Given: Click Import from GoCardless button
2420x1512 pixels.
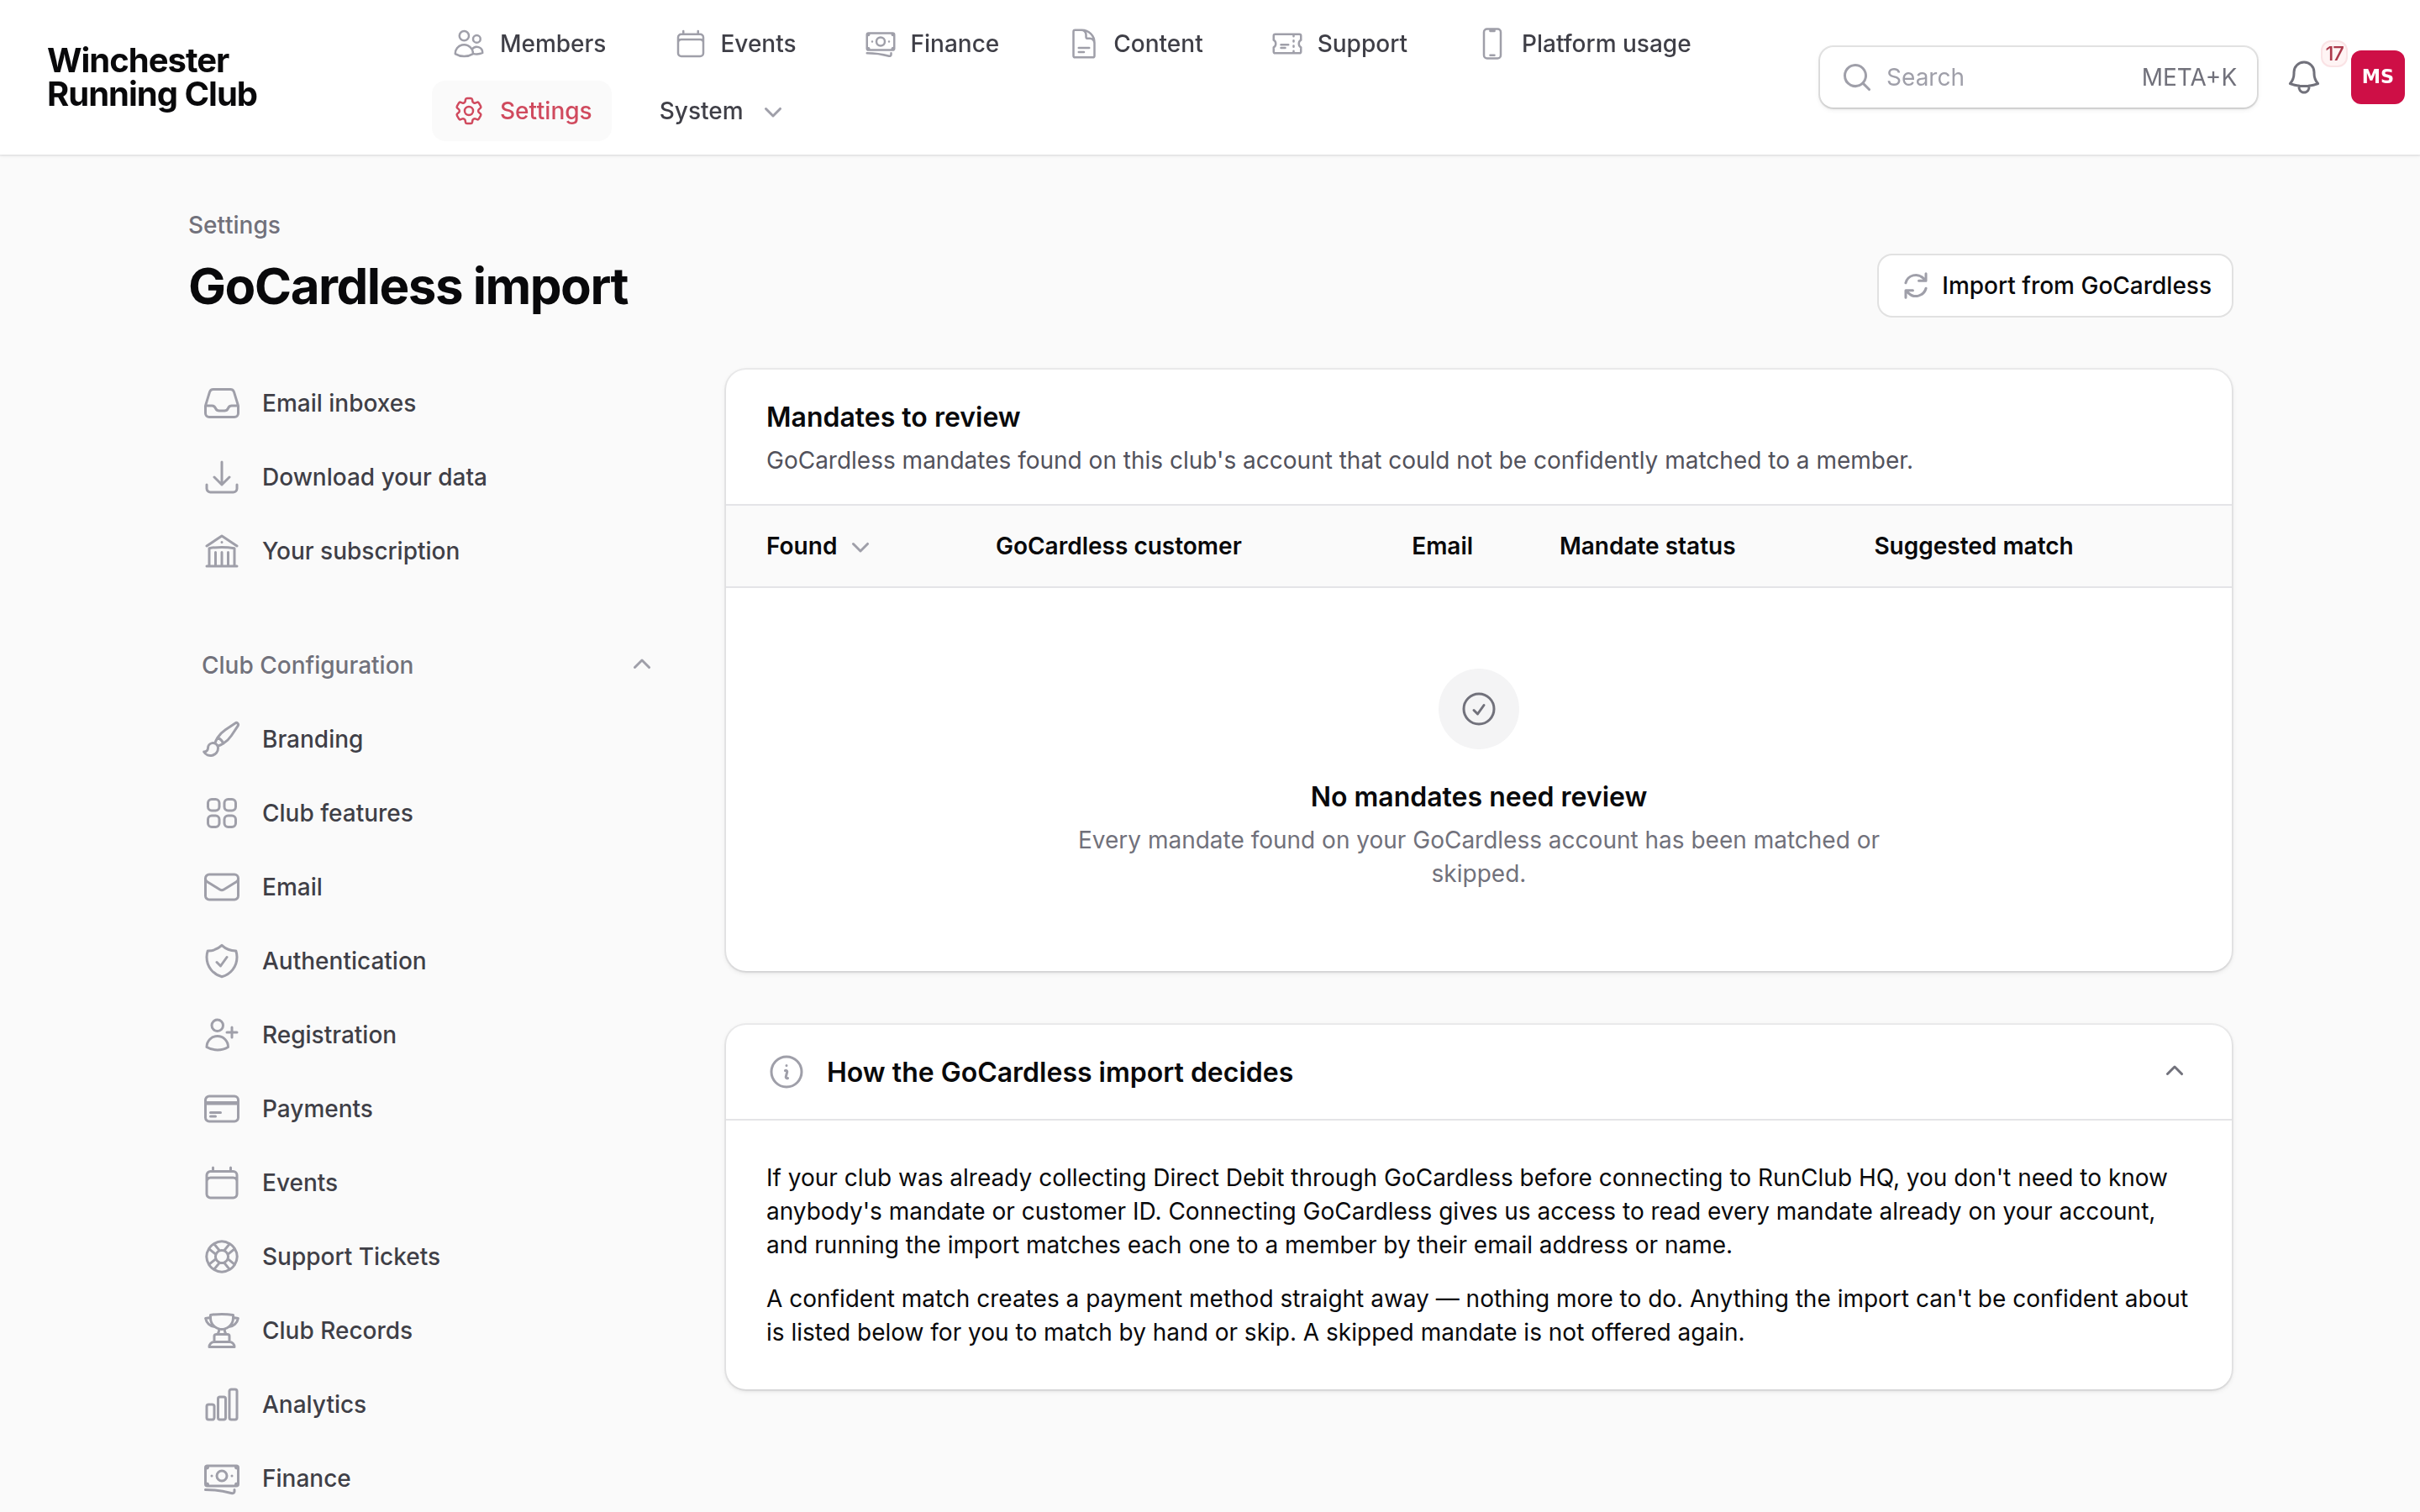Looking at the screenshot, I should [x=2054, y=286].
